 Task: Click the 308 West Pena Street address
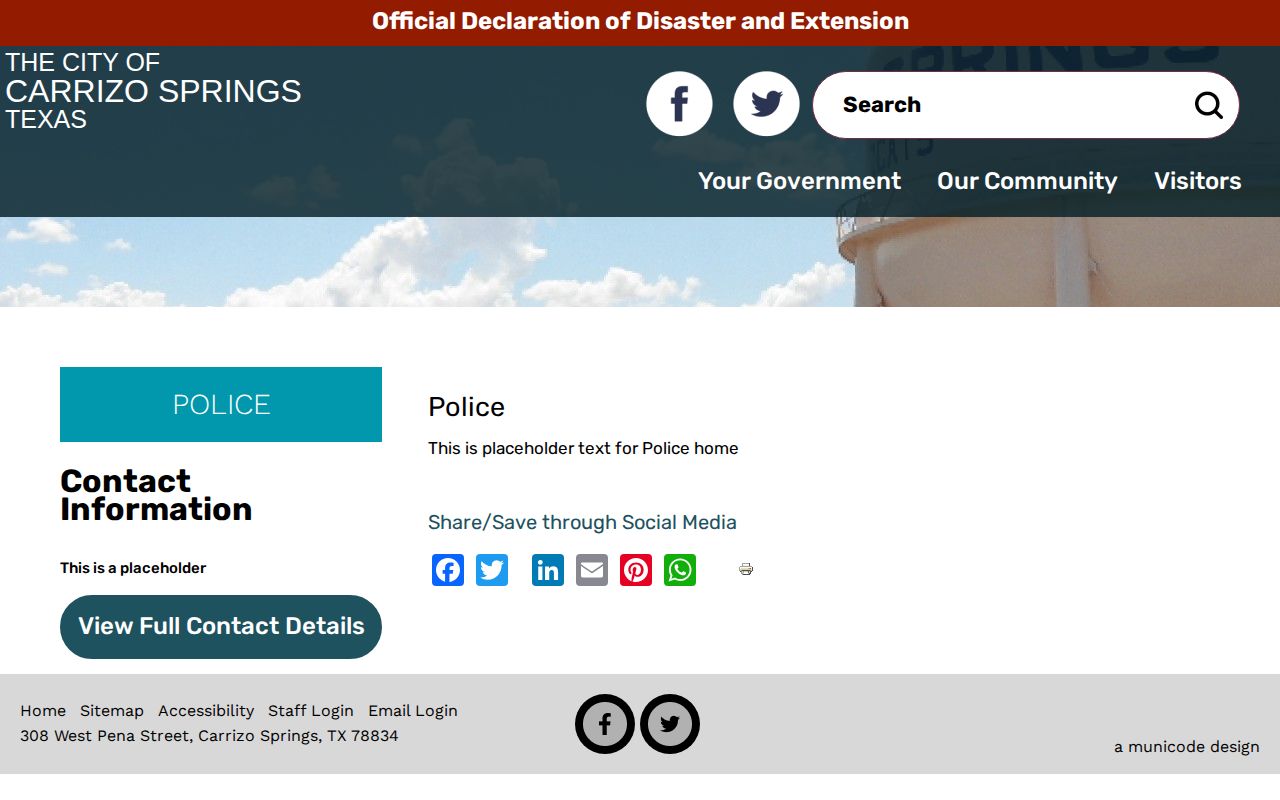[209, 736]
